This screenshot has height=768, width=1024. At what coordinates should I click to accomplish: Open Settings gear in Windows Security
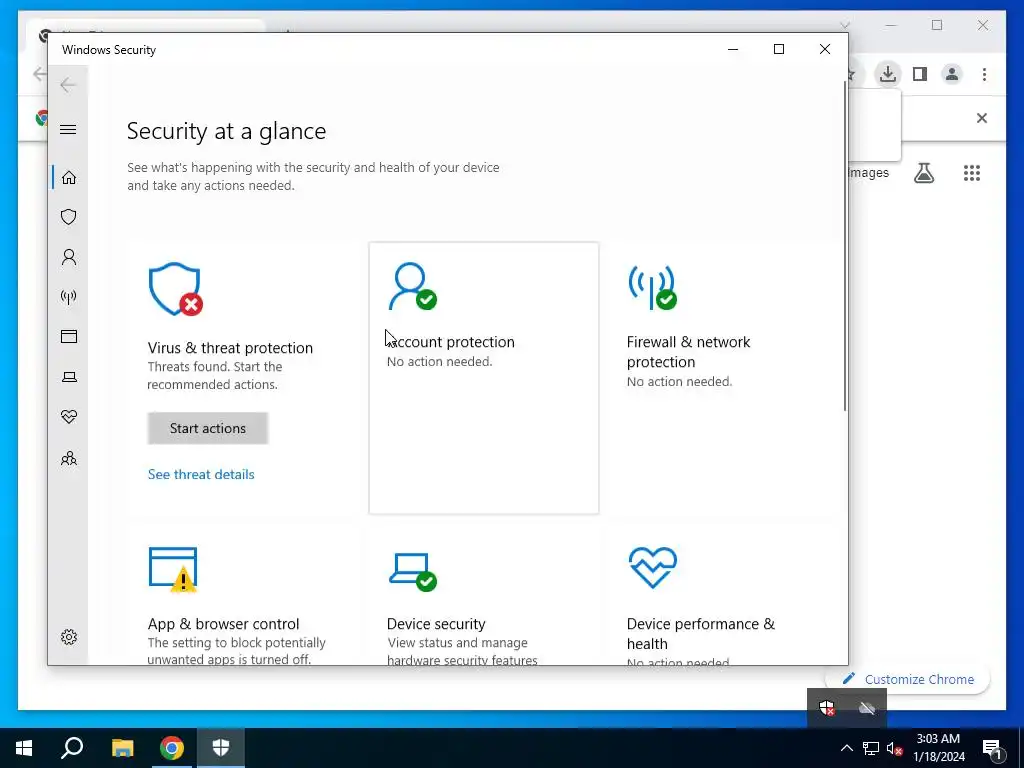(69, 637)
